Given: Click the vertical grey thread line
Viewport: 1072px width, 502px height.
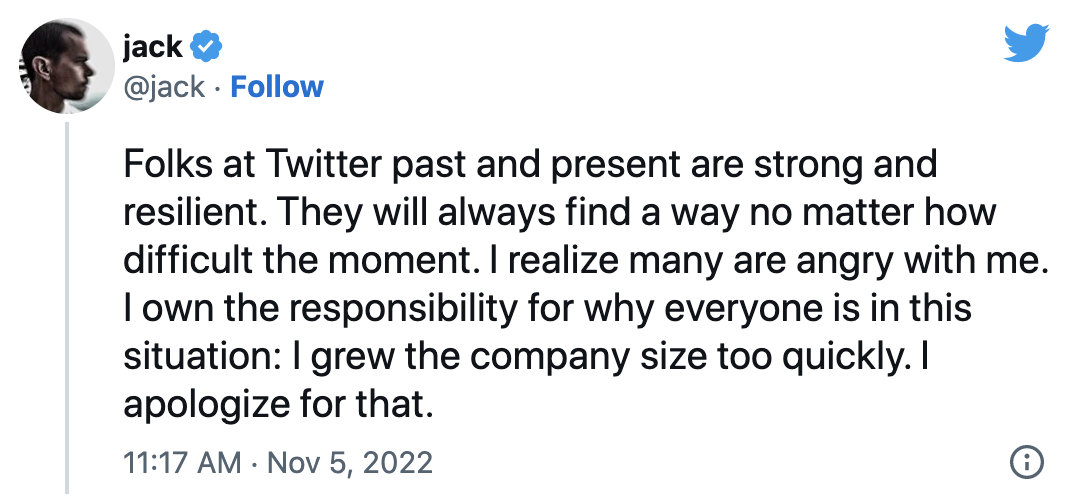Looking at the screenshot, I should (x=67, y=308).
